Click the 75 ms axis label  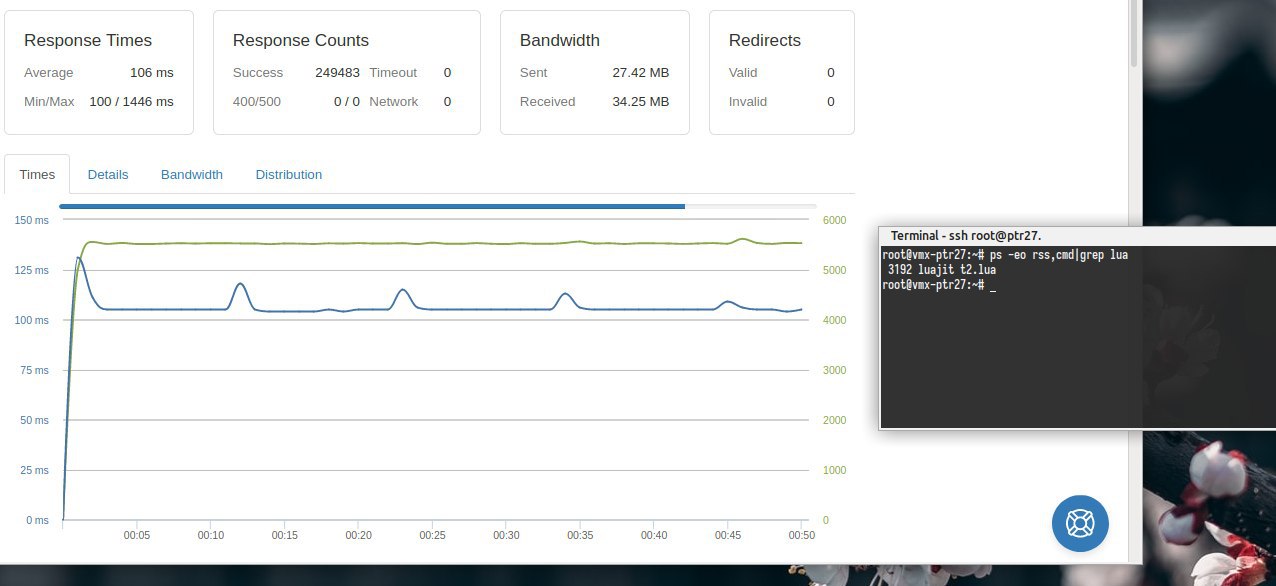35,371
